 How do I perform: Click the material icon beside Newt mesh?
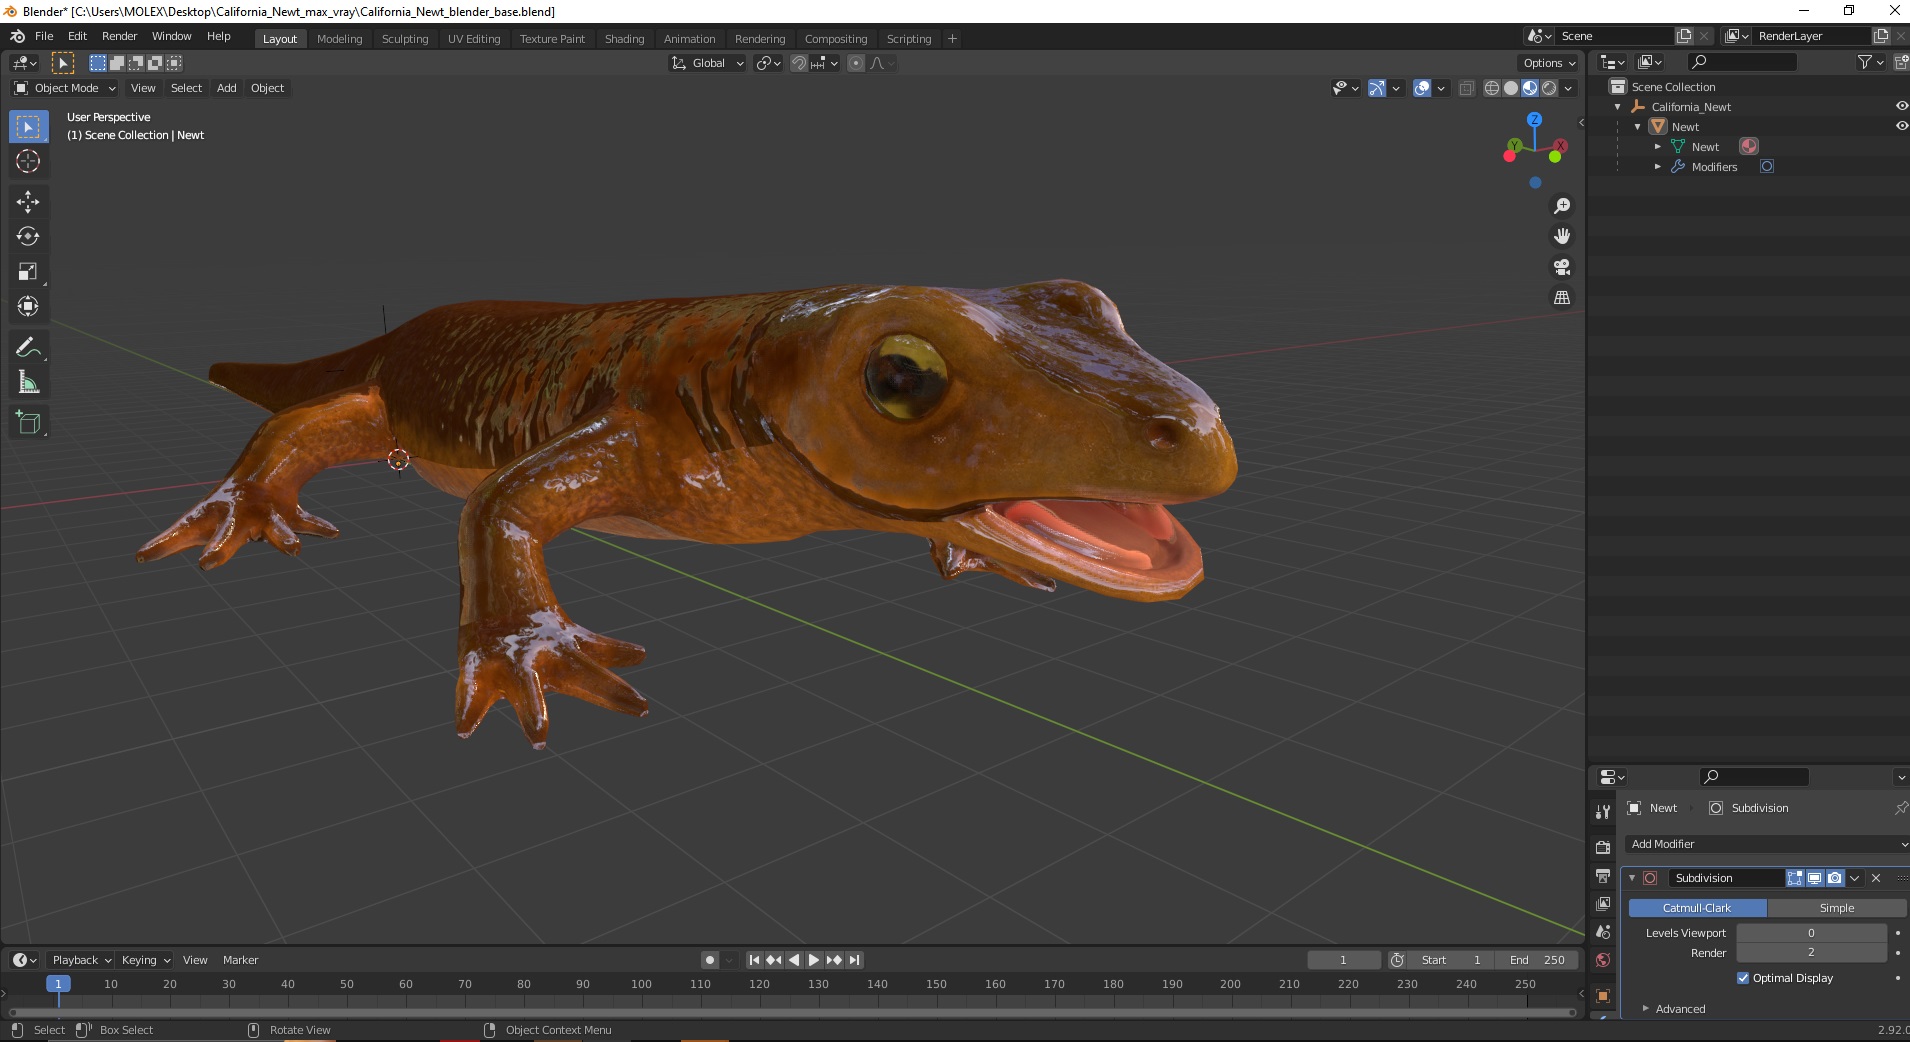click(x=1748, y=146)
